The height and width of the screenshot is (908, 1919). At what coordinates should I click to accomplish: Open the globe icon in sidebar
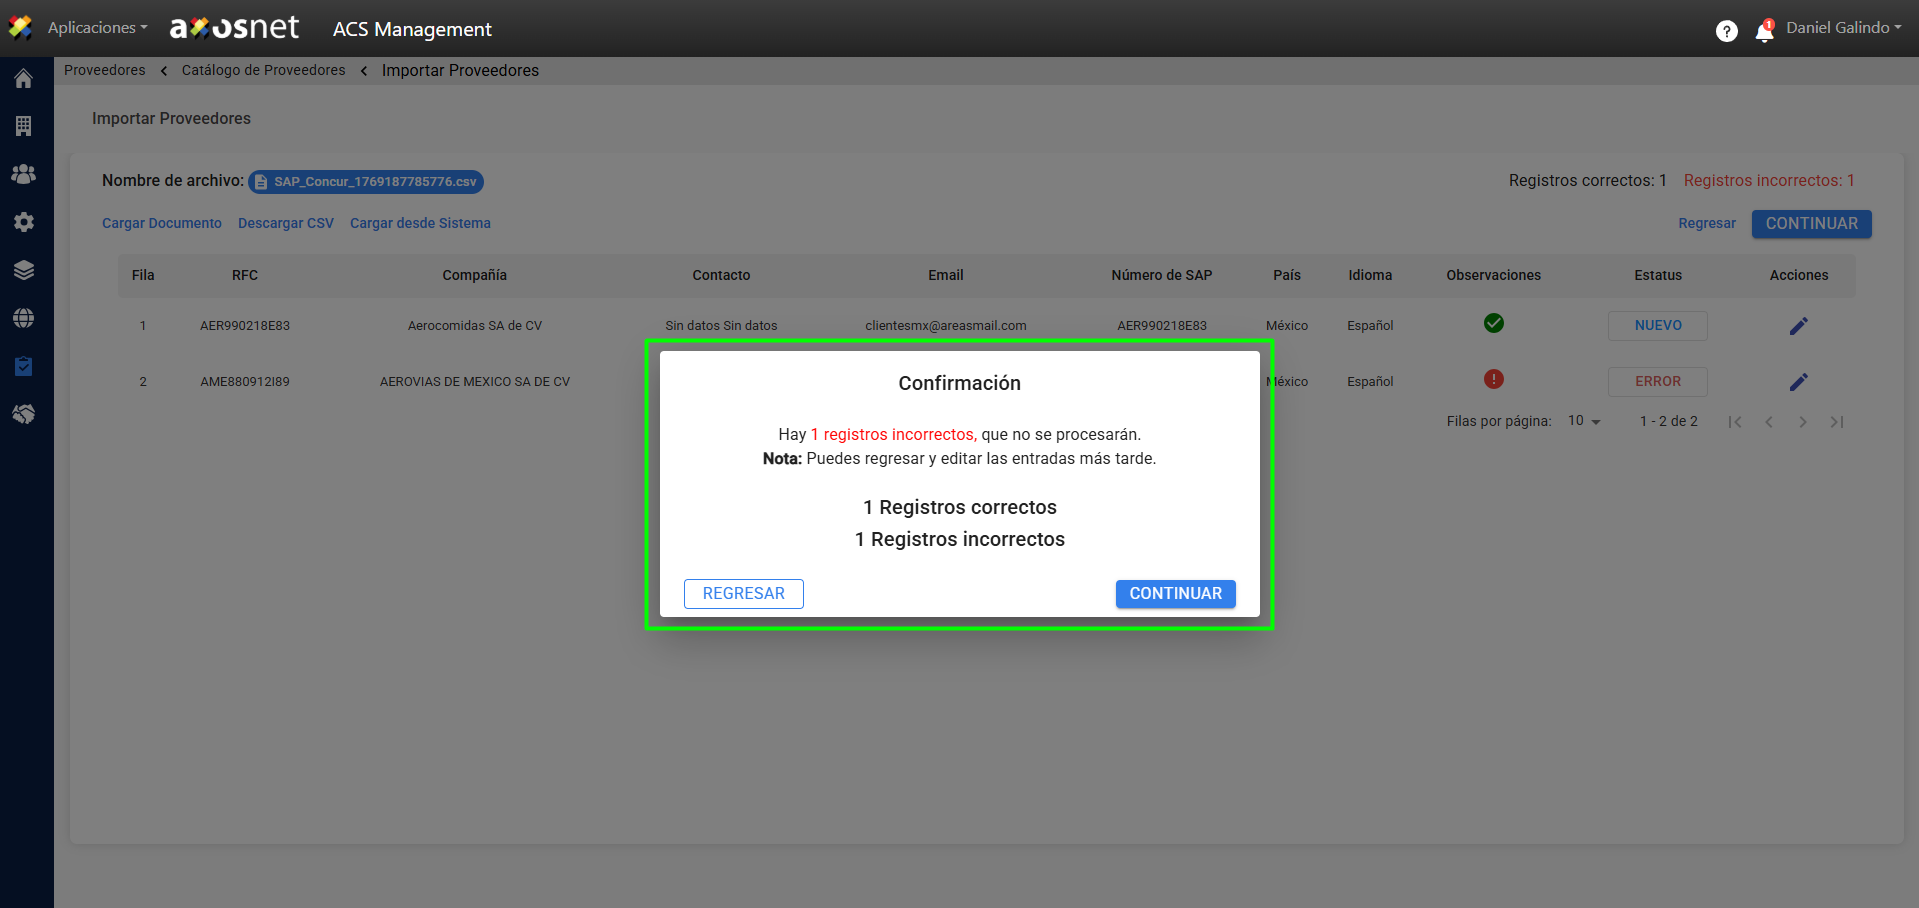coord(24,318)
